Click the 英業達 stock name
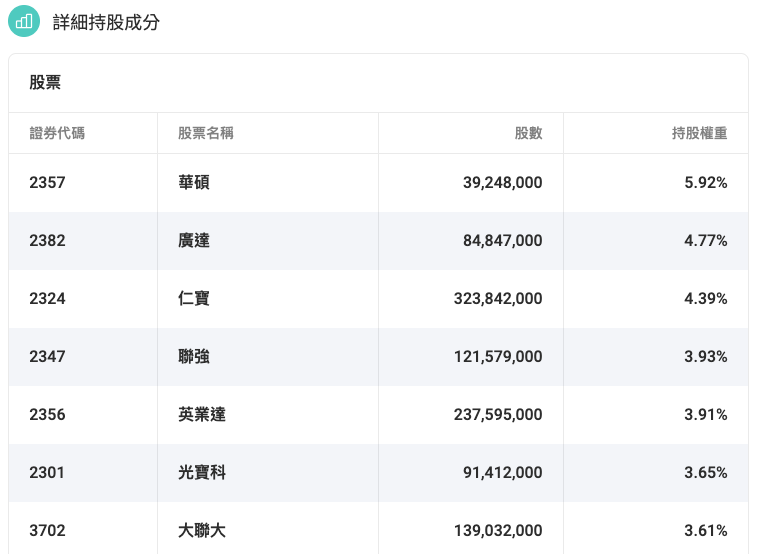758x554 pixels. pyautogui.click(x=202, y=414)
